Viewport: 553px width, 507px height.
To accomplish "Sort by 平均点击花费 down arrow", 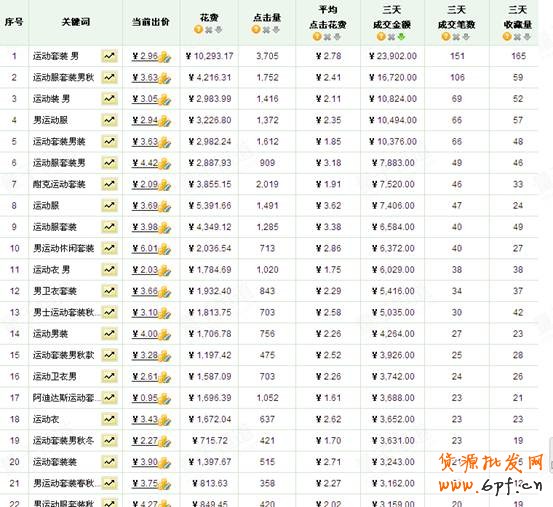I will coord(337,37).
